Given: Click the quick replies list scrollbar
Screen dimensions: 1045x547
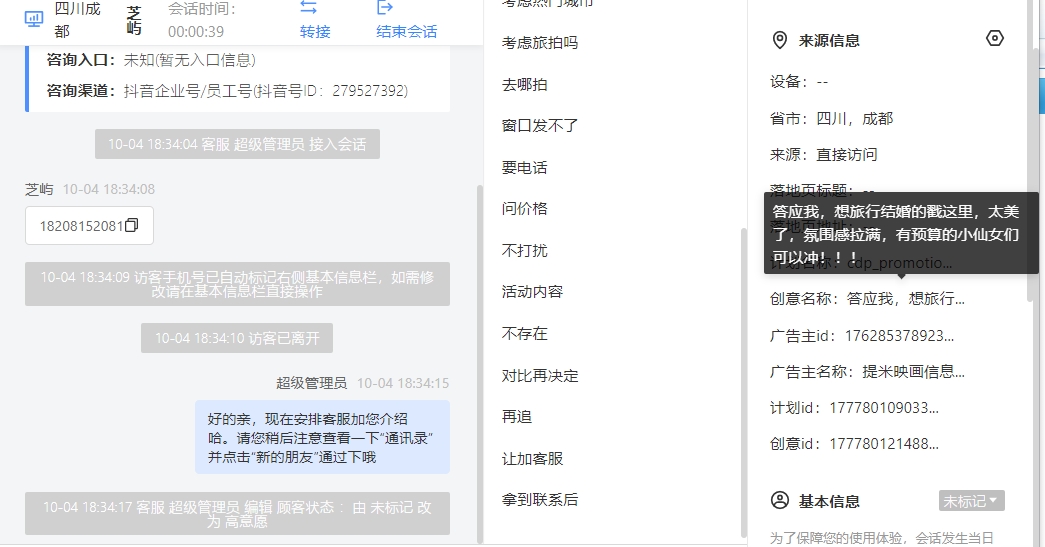Looking at the screenshot, I should pos(743,382).
